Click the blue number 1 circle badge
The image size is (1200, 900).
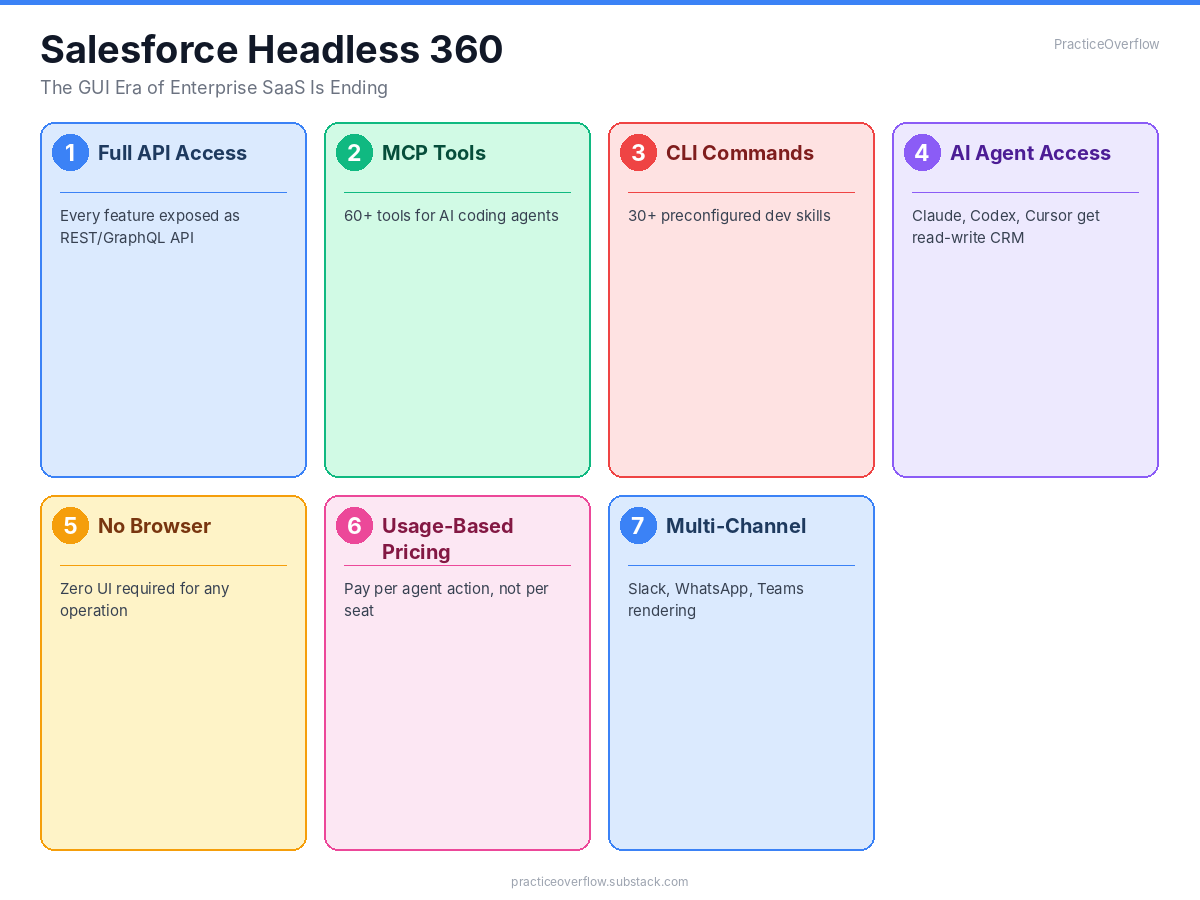[x=70, y=153]
